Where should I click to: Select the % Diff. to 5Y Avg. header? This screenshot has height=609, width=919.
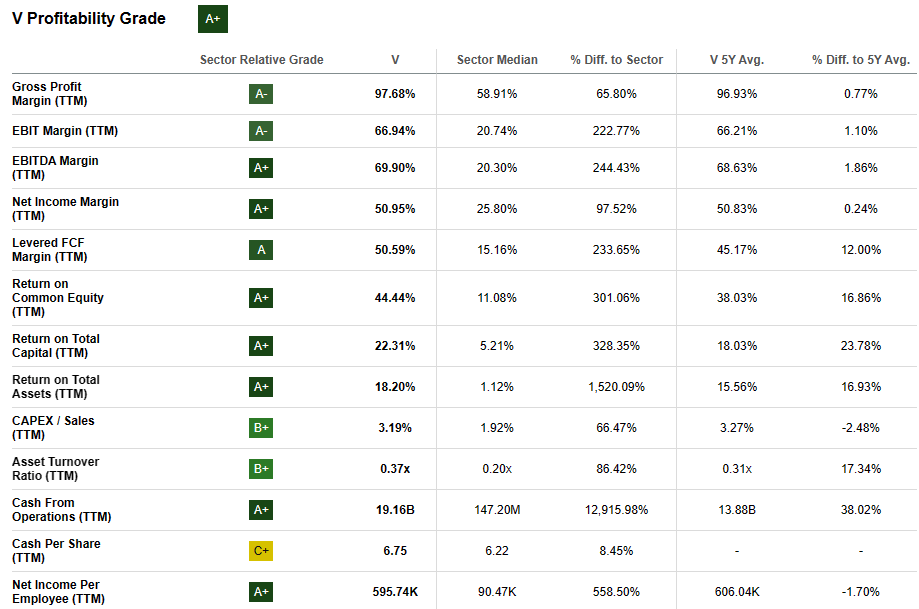(859, 60)
